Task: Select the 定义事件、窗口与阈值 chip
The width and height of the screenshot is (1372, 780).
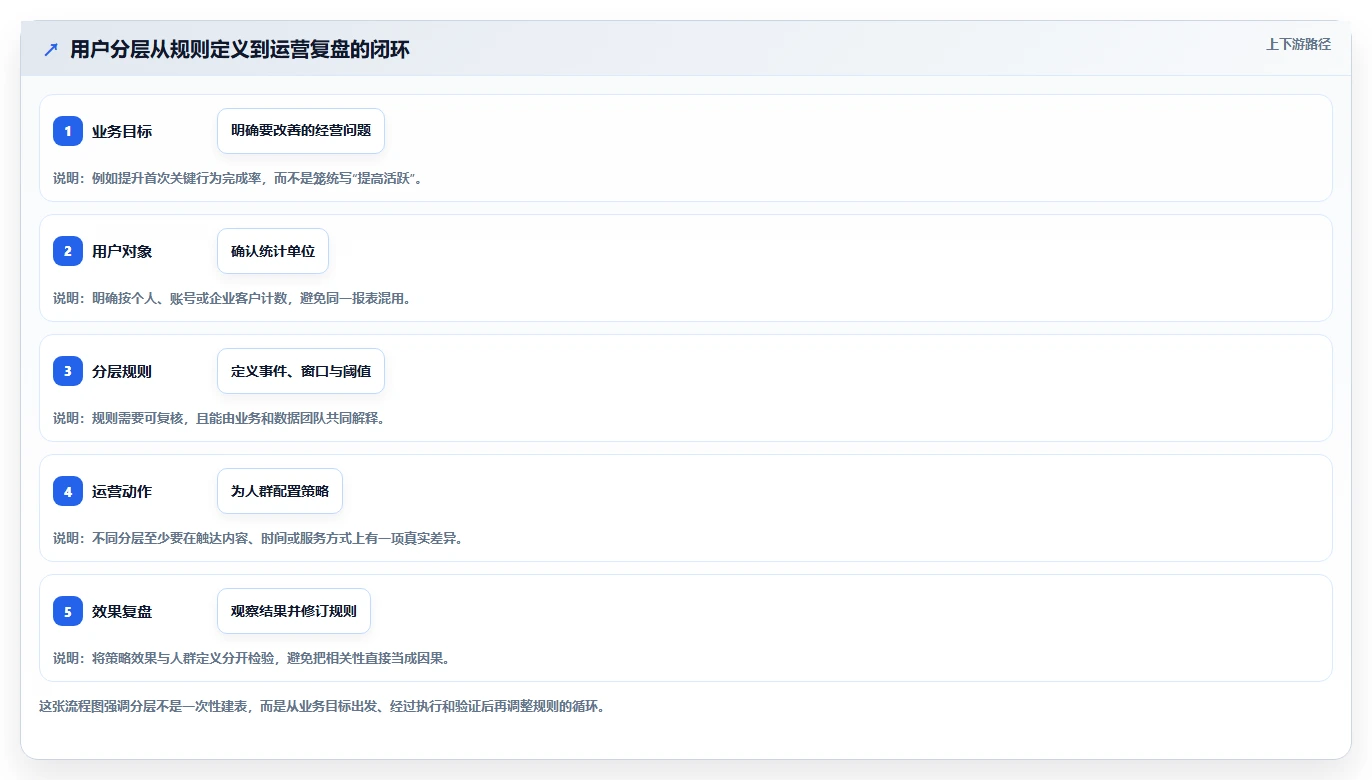Action: (x=301, y=371)
